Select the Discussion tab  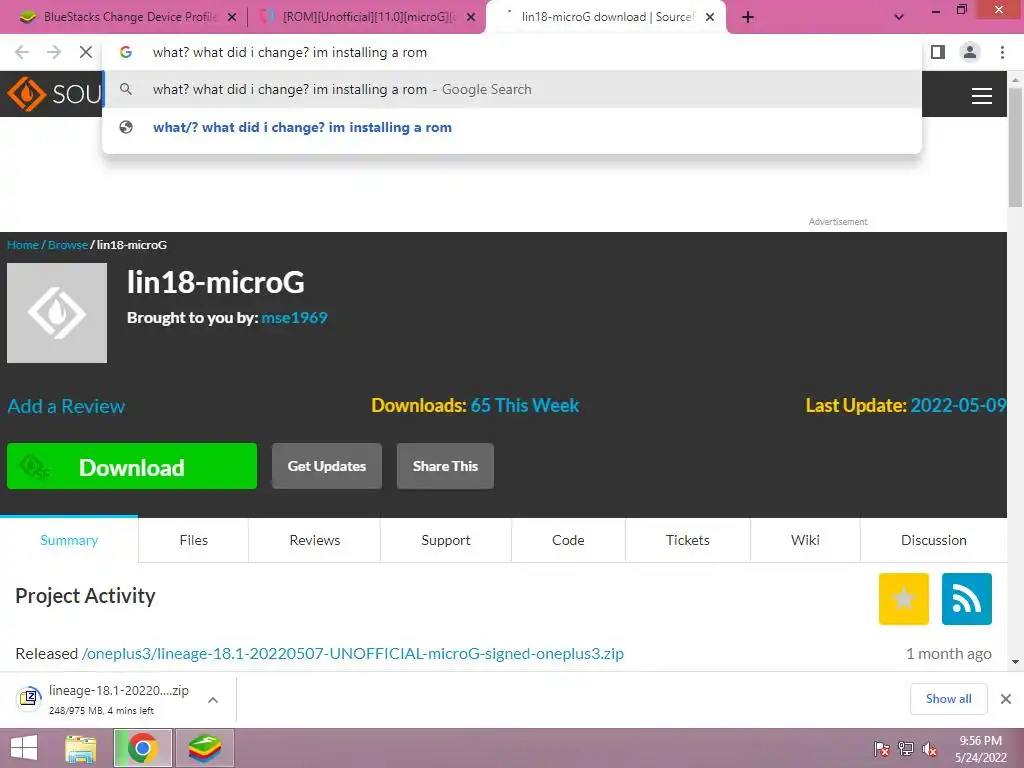coord(934,540)
